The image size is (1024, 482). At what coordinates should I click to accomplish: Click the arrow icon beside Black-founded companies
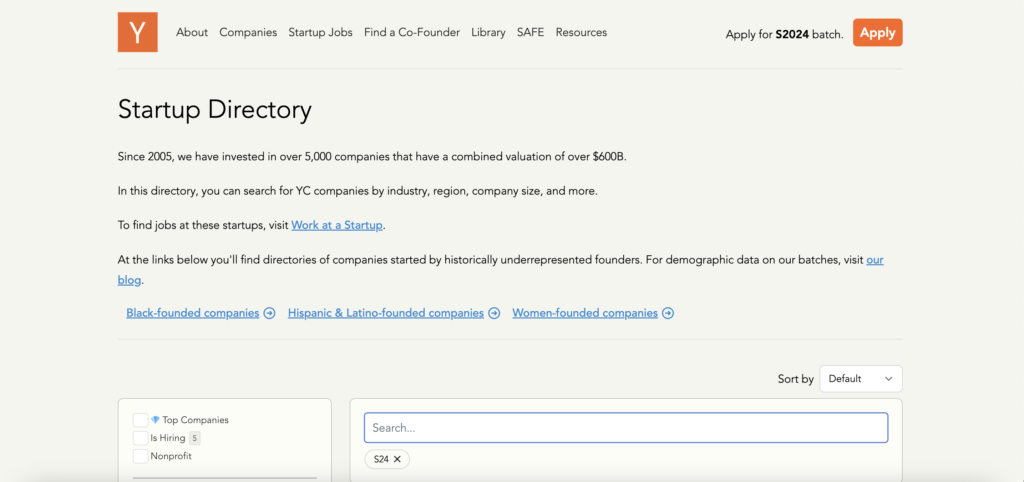[269, 313]
